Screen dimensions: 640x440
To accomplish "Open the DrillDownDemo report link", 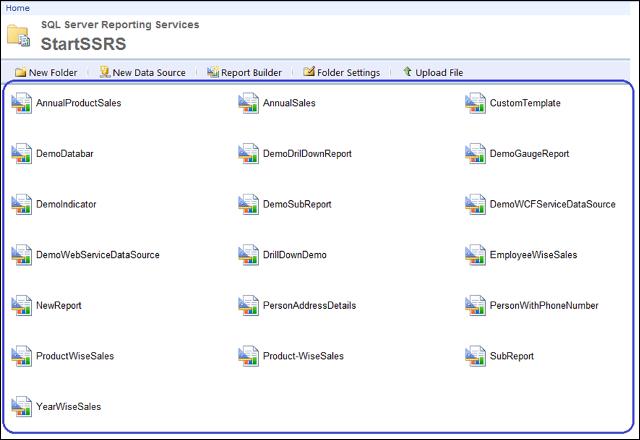I will click(295, 255).
